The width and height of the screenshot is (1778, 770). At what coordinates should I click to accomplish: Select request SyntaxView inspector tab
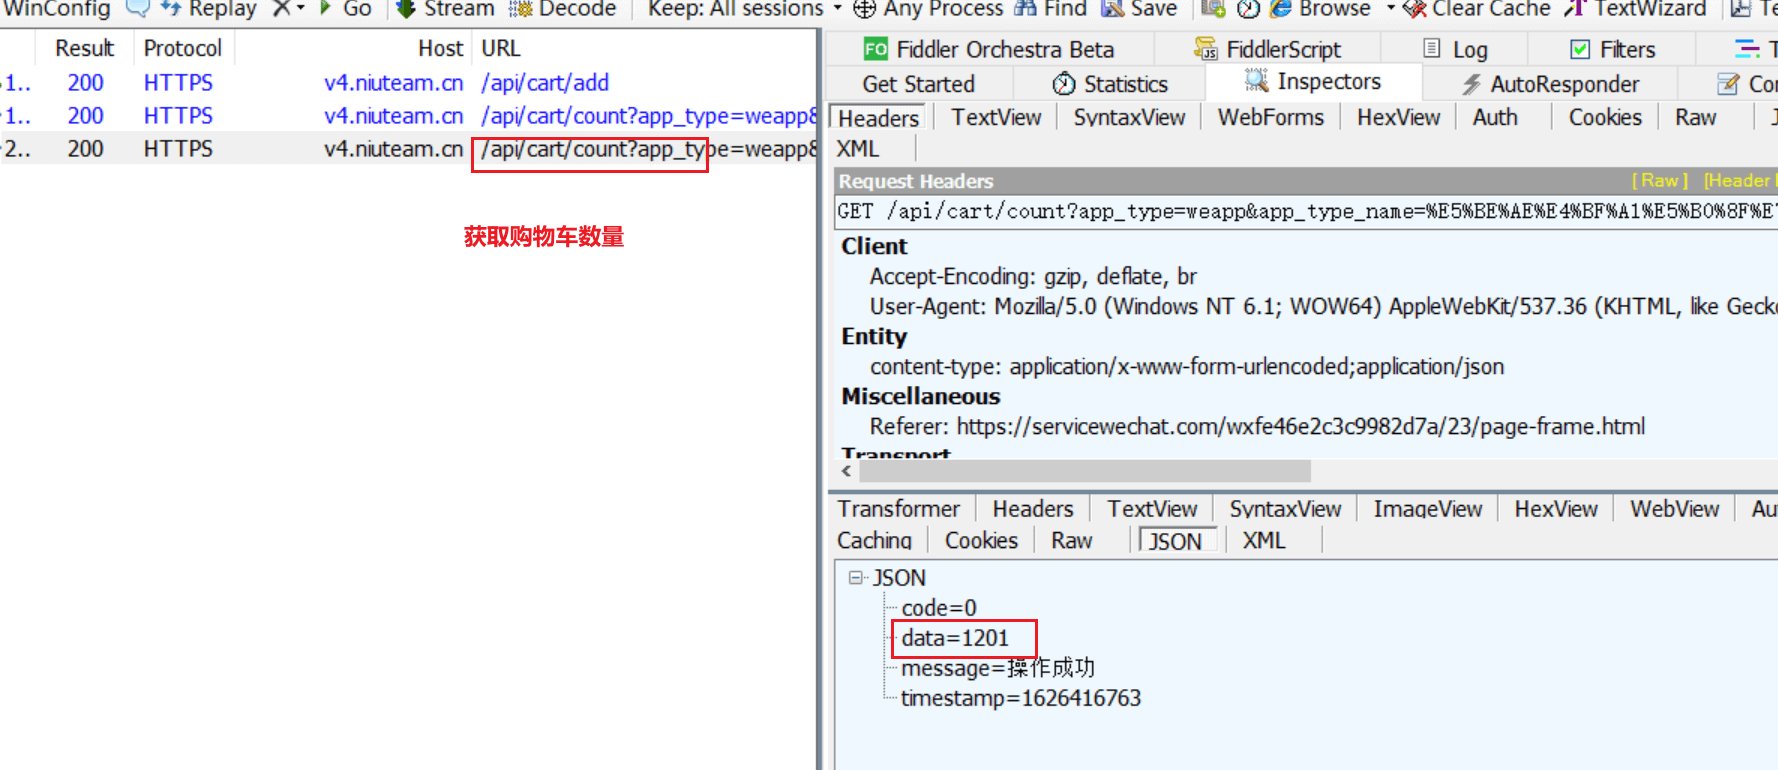pos(1129,118)
